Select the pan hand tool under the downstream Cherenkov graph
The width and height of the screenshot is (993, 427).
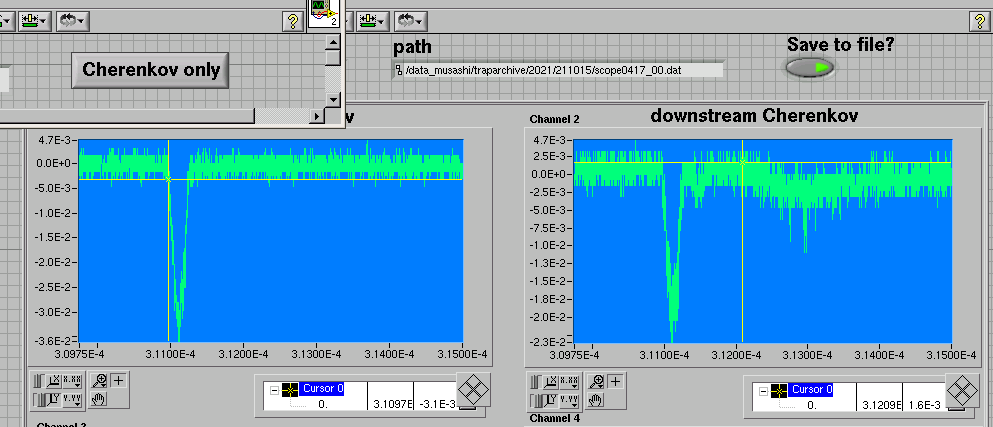(x=597, y=400)
